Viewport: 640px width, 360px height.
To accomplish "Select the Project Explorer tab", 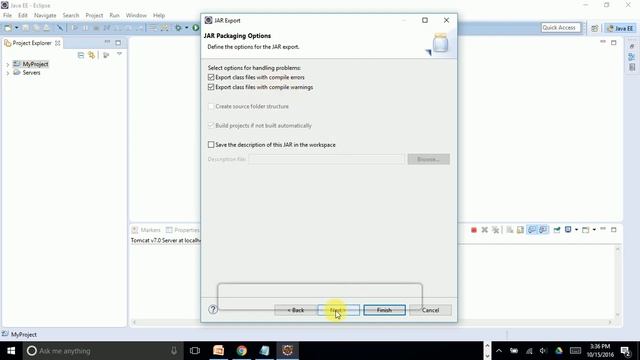I will pos(32,43).
